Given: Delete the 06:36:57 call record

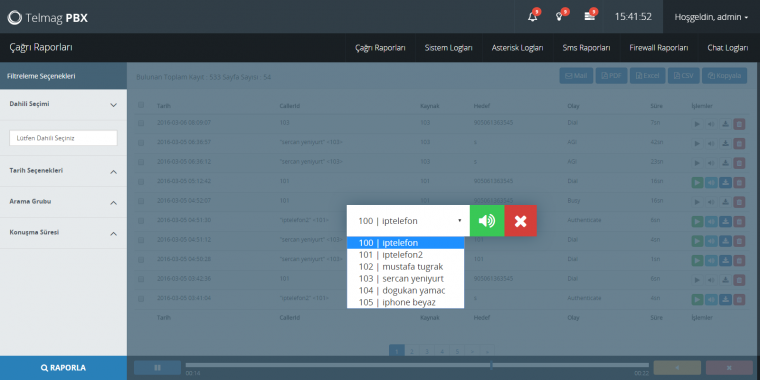Looking at the screenshot, I should click(x=739, y=143).
